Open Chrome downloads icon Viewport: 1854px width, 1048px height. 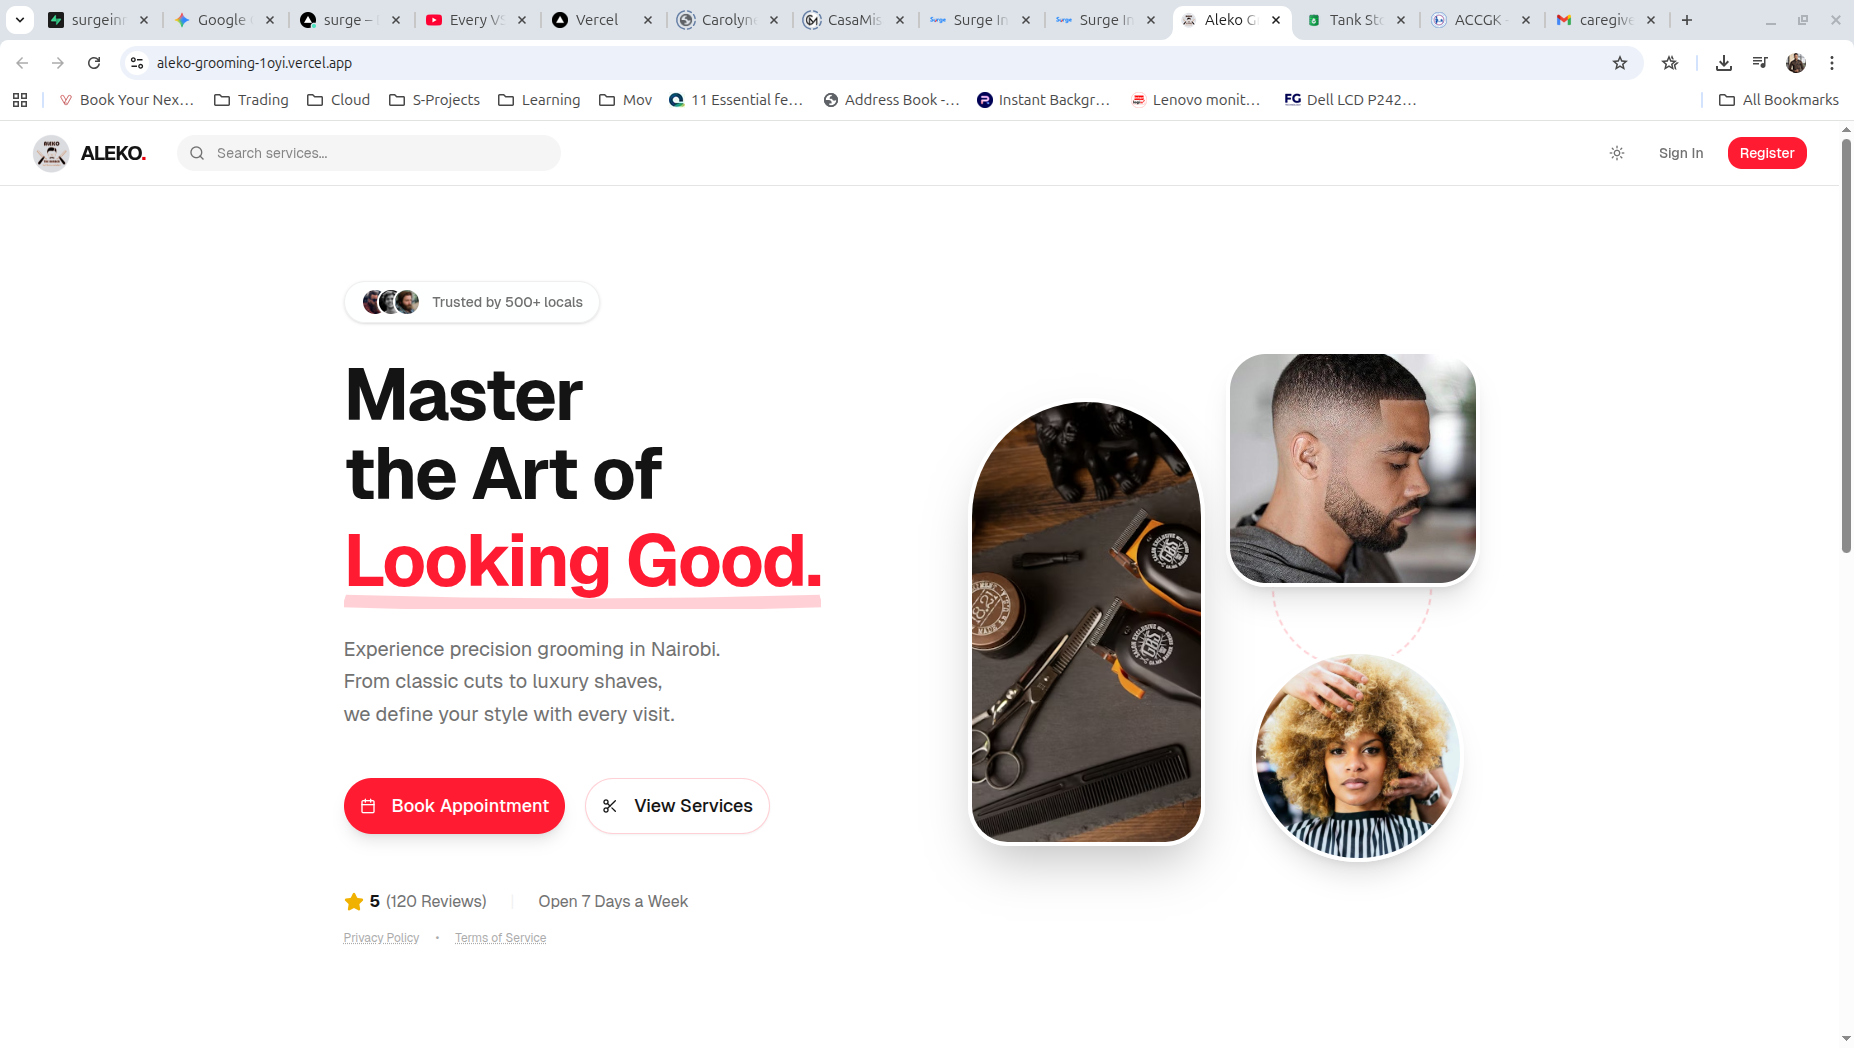point(1724,63)
